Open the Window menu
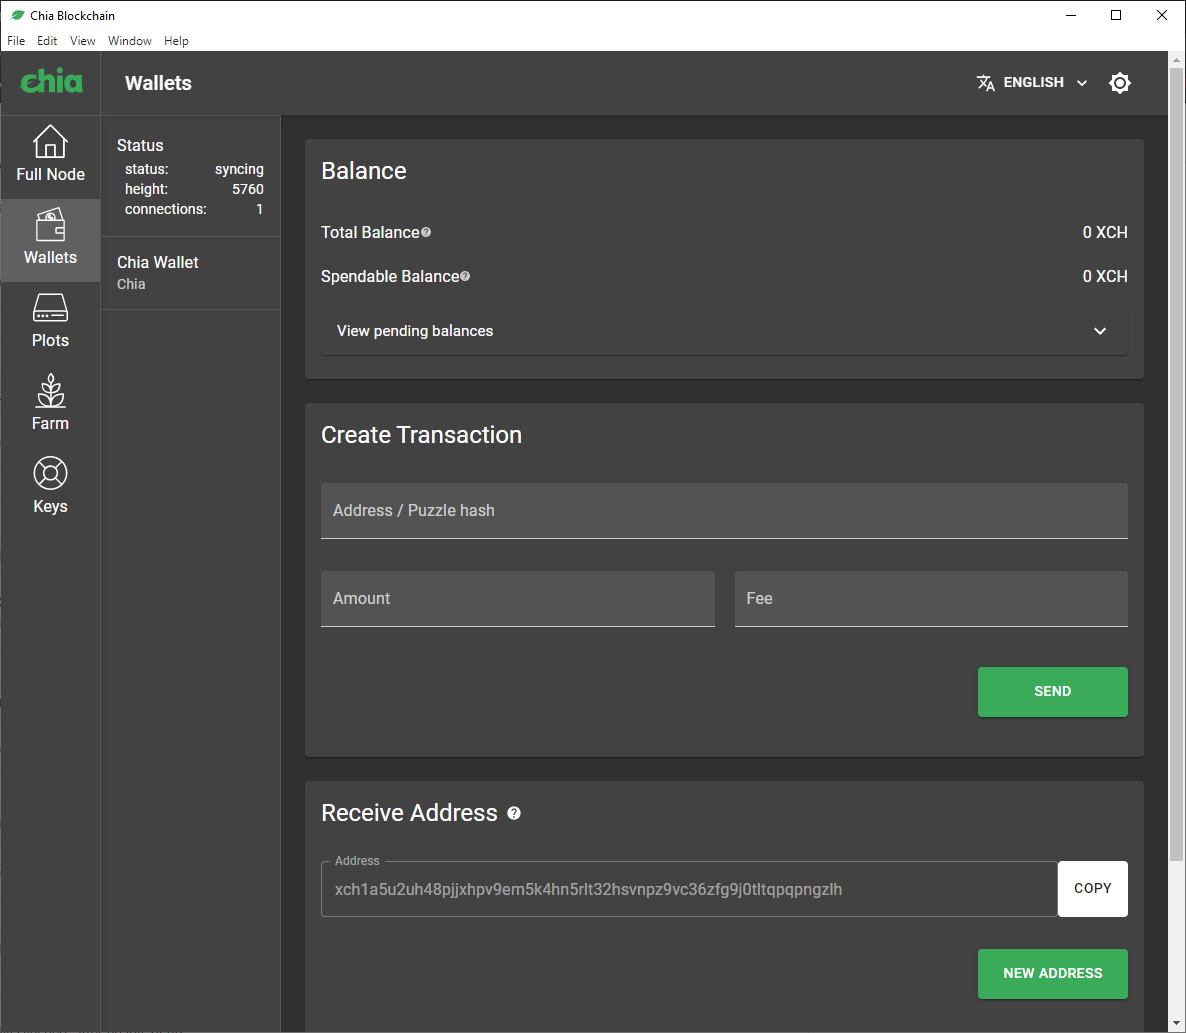Screen dimensions: 1186x1033 click(129, 41)
